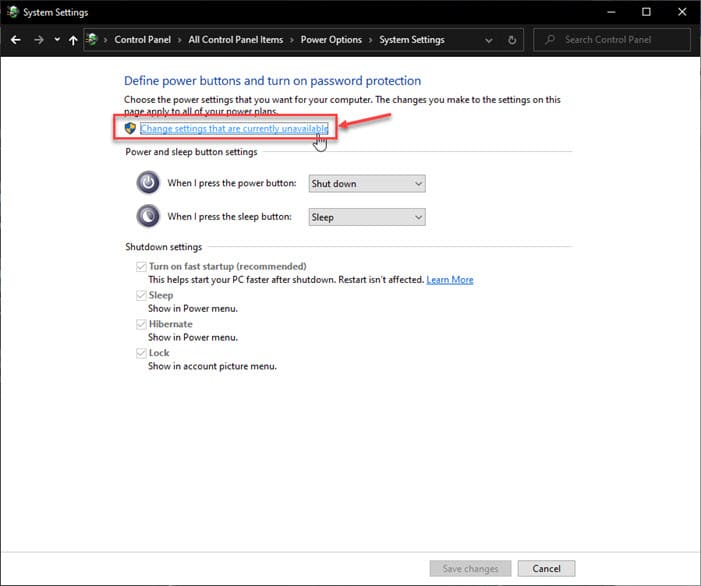Click the Save changes button
701x586 pixels.
tap(470, 569)
